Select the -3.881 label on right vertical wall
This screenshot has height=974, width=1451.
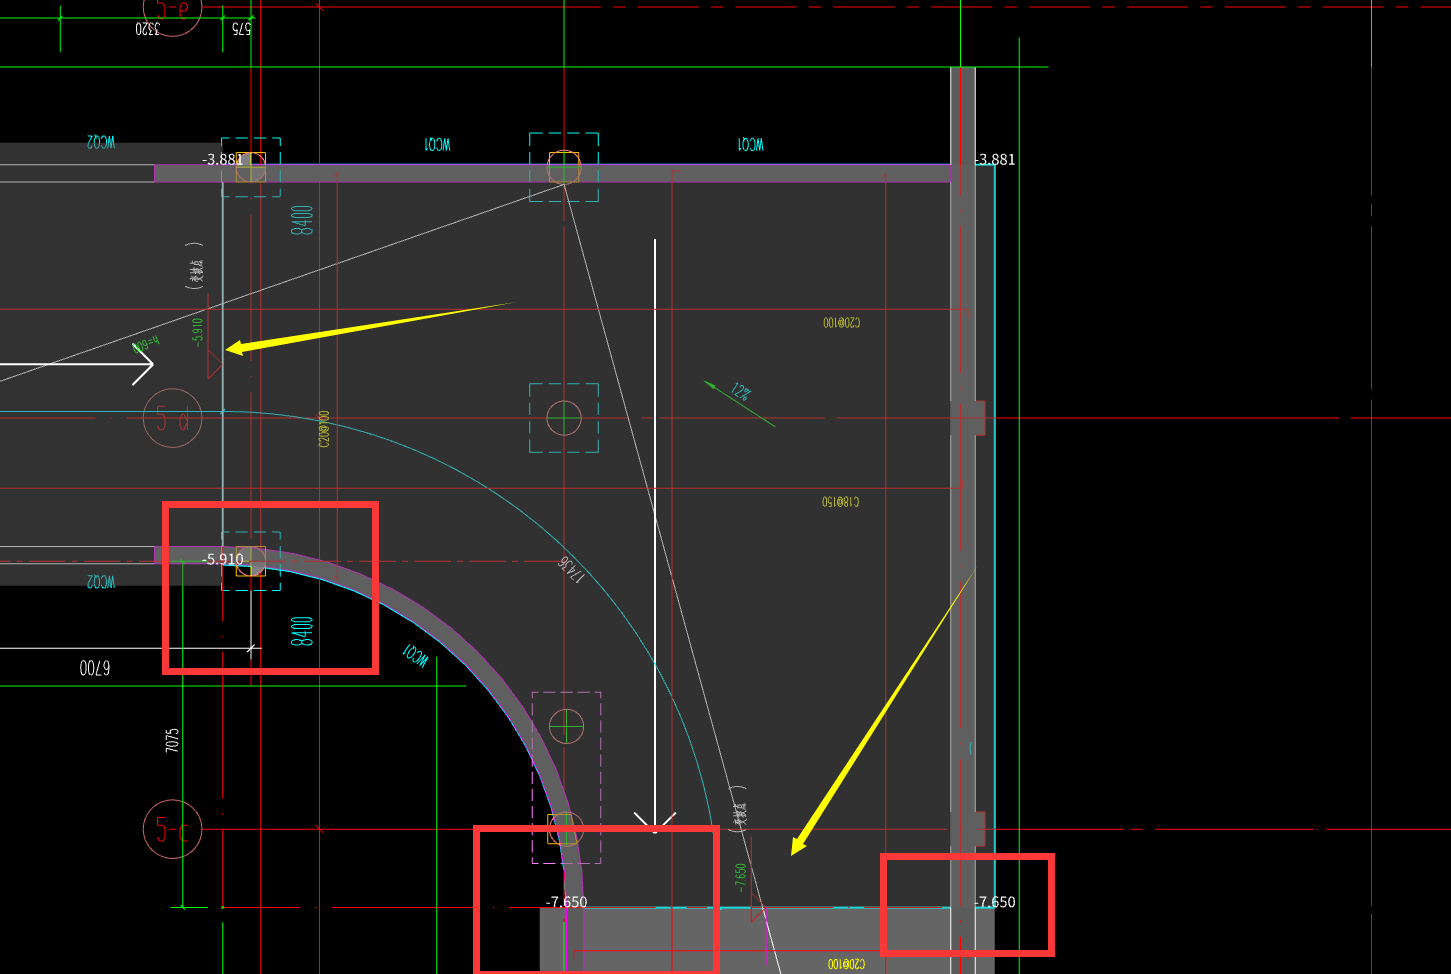996,159
